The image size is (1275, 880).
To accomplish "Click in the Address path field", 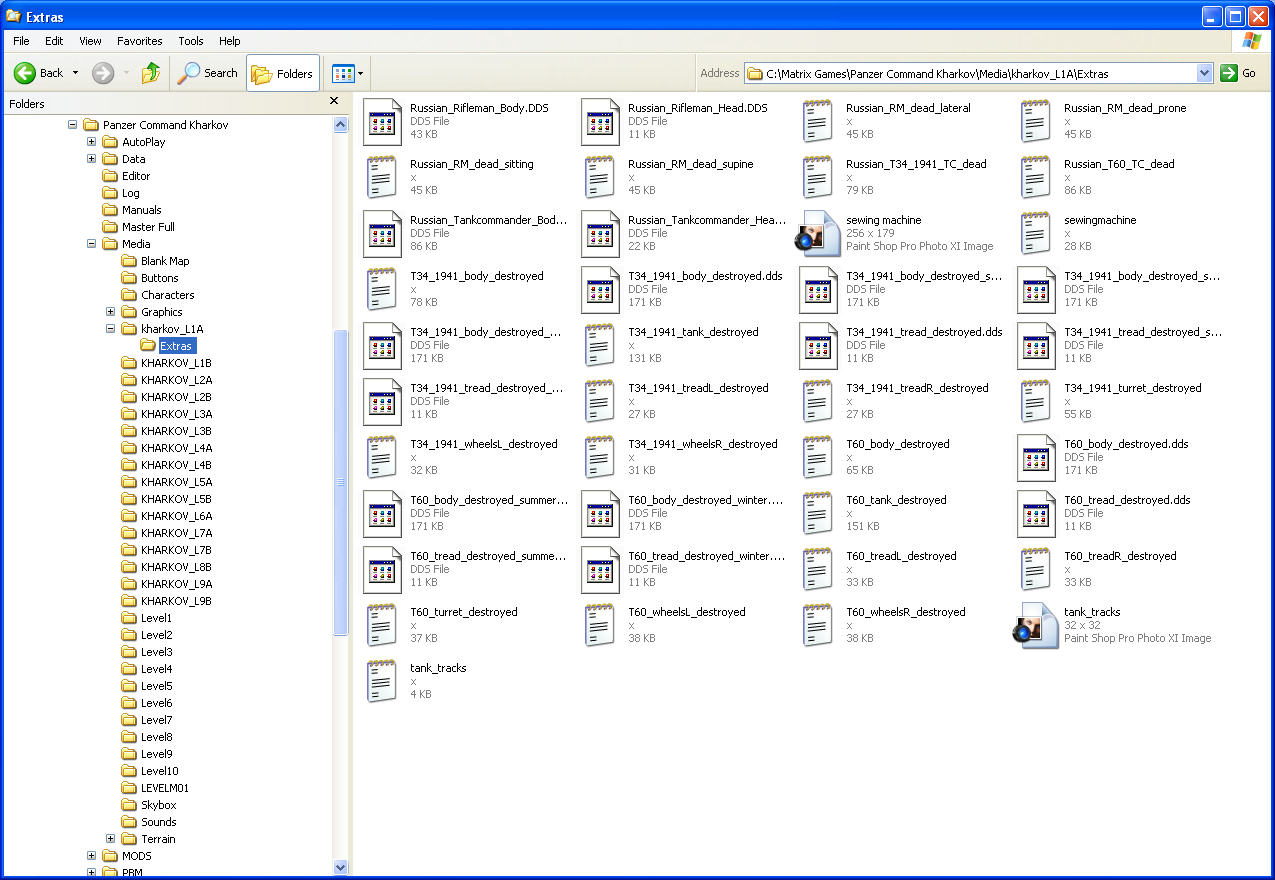I will point(970,73).
